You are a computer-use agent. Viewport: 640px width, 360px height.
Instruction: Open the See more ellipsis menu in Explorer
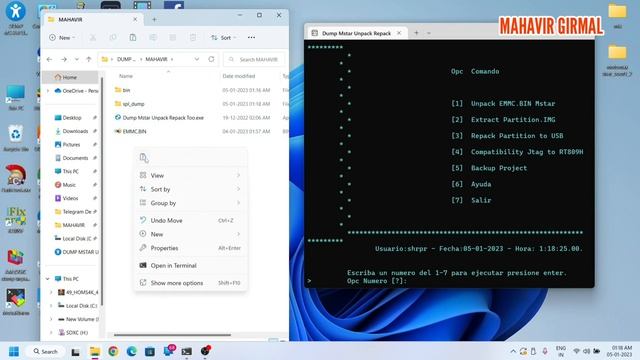coord(251,38)
